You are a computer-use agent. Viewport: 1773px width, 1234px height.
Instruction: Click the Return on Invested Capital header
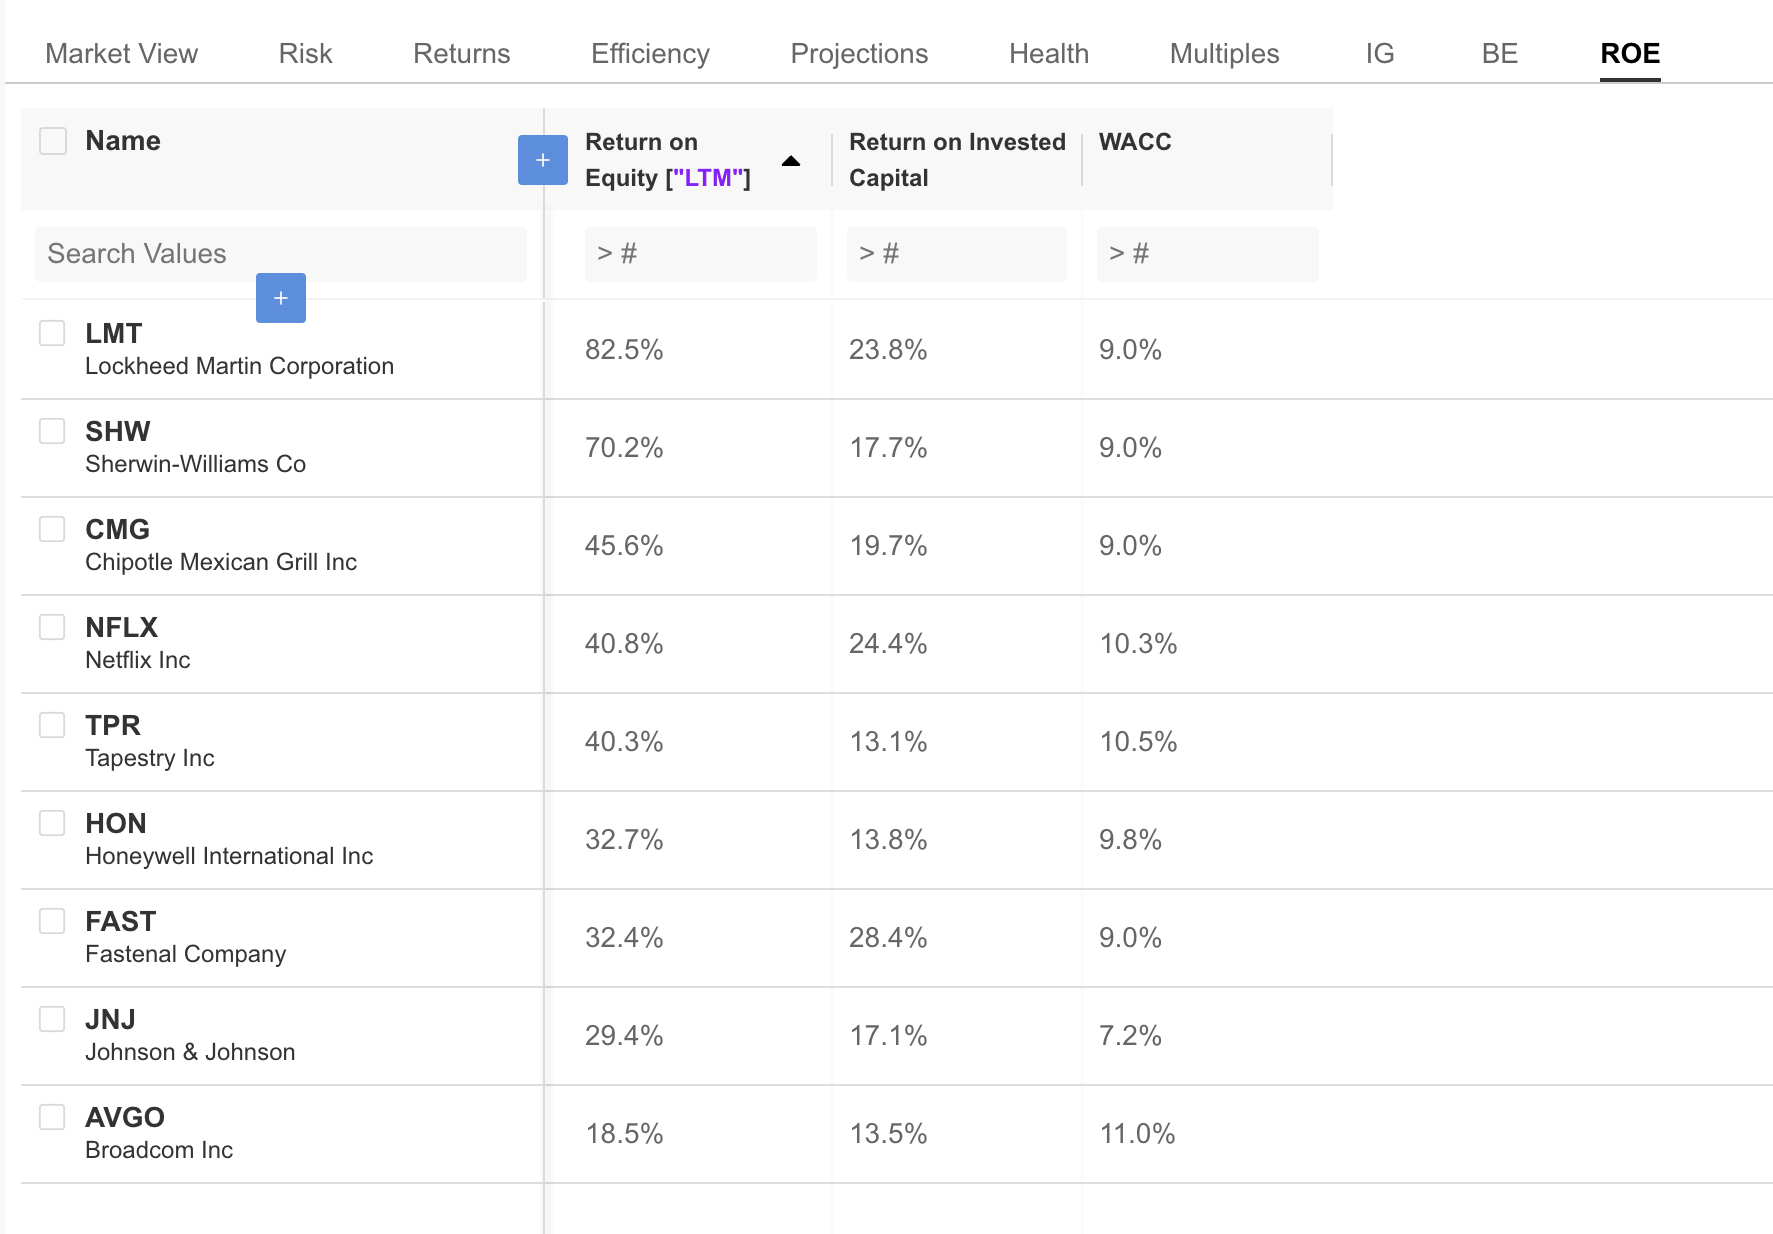click(x=957, y=160)
